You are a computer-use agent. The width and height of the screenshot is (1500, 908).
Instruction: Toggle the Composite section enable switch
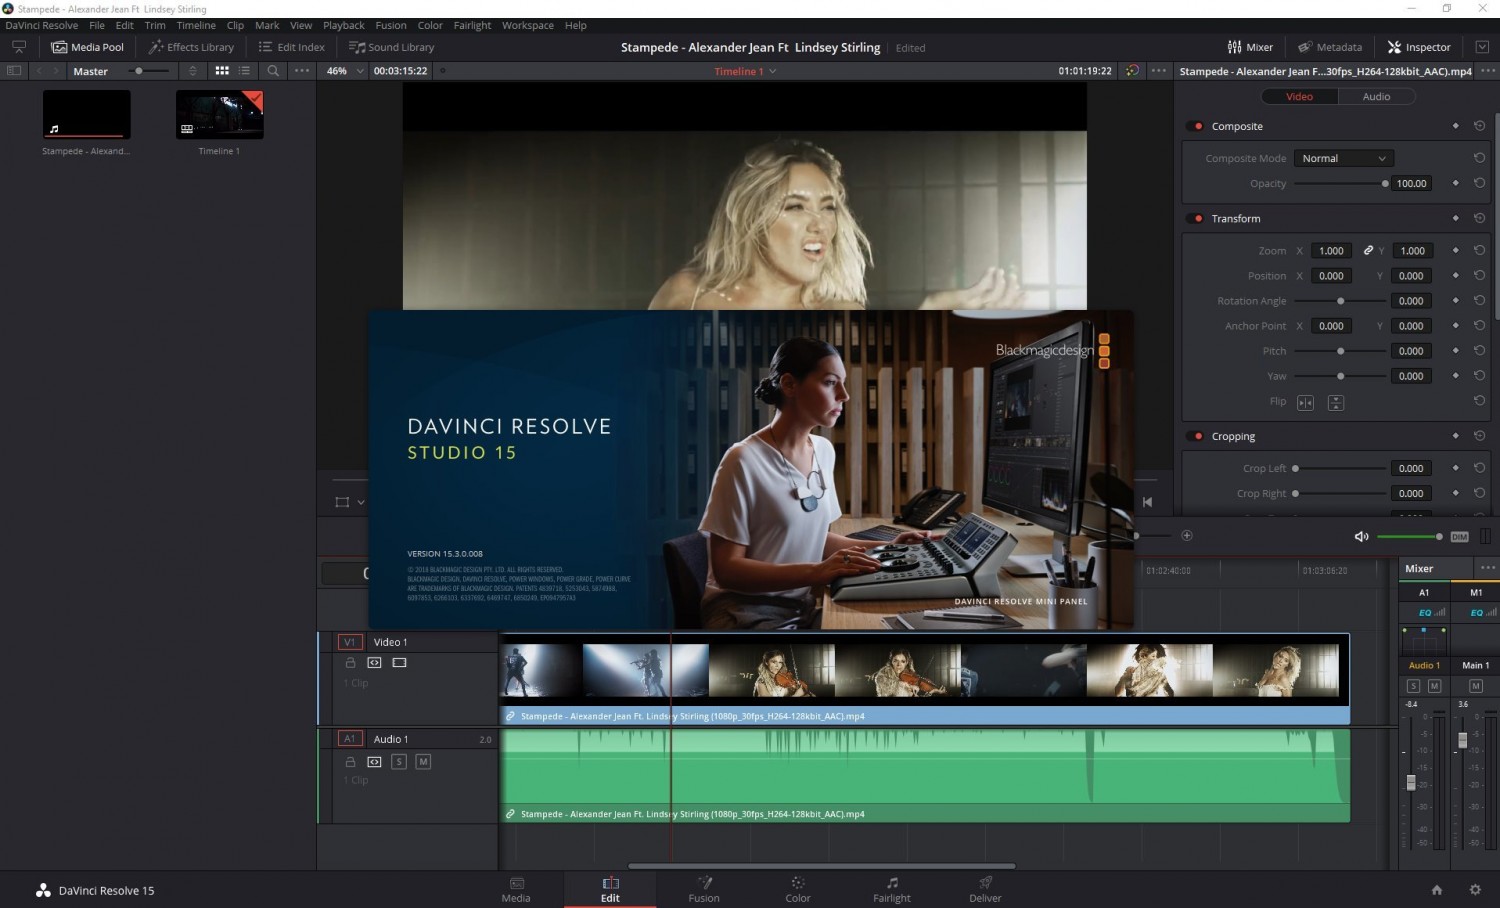coord(1198,126)
